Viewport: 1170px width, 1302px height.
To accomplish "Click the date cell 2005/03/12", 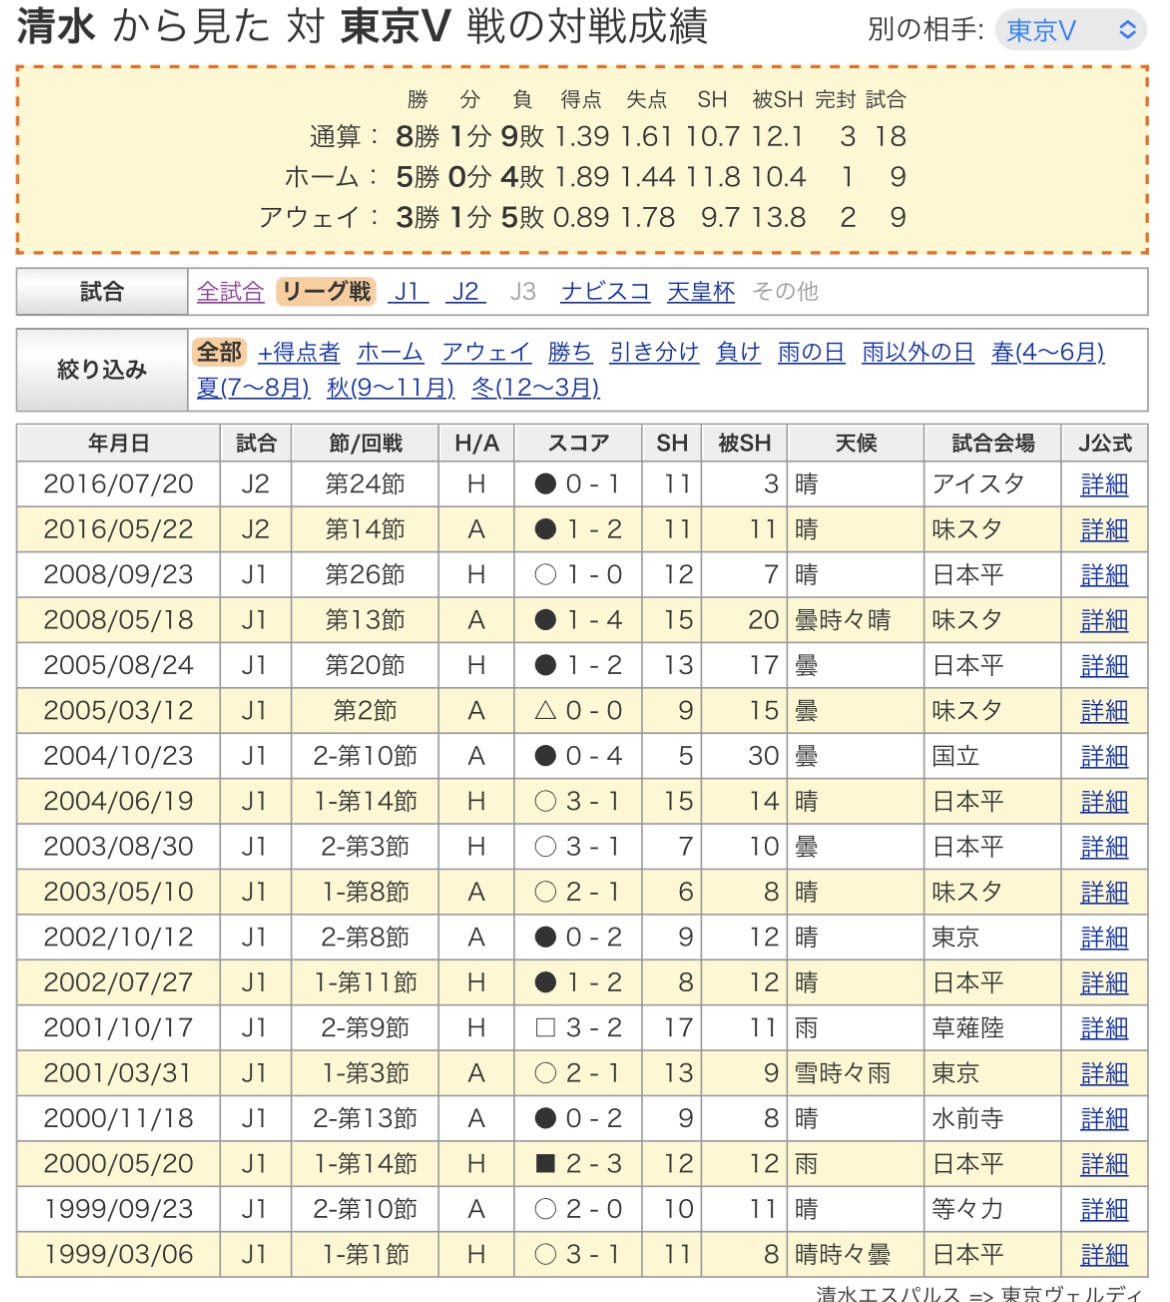I will pos(118,711).
